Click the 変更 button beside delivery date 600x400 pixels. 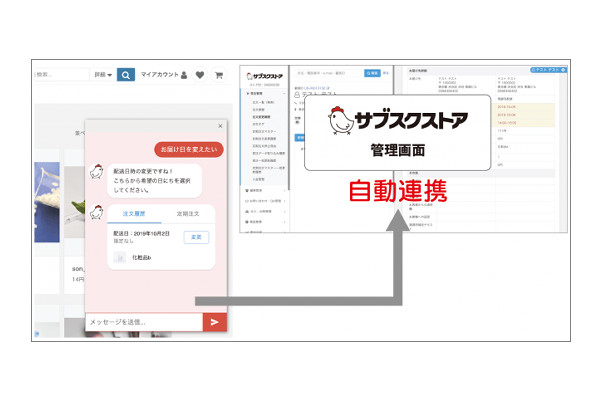196,237
